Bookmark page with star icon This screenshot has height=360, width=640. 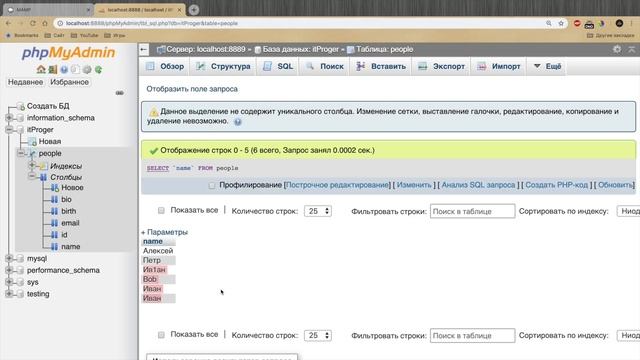coord(561,23)
